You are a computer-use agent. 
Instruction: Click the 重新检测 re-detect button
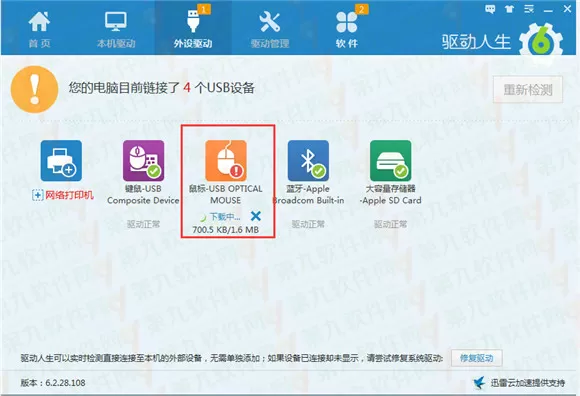tap(528, 89)
